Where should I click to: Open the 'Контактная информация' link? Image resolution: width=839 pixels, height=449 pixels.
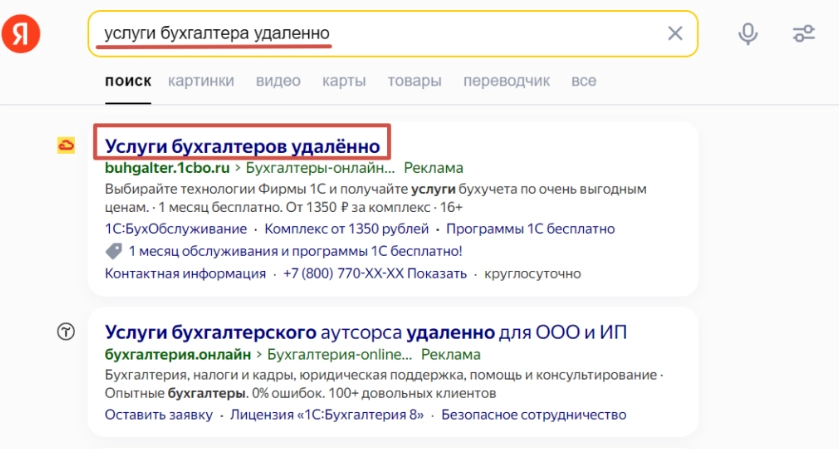click(185, 273)
